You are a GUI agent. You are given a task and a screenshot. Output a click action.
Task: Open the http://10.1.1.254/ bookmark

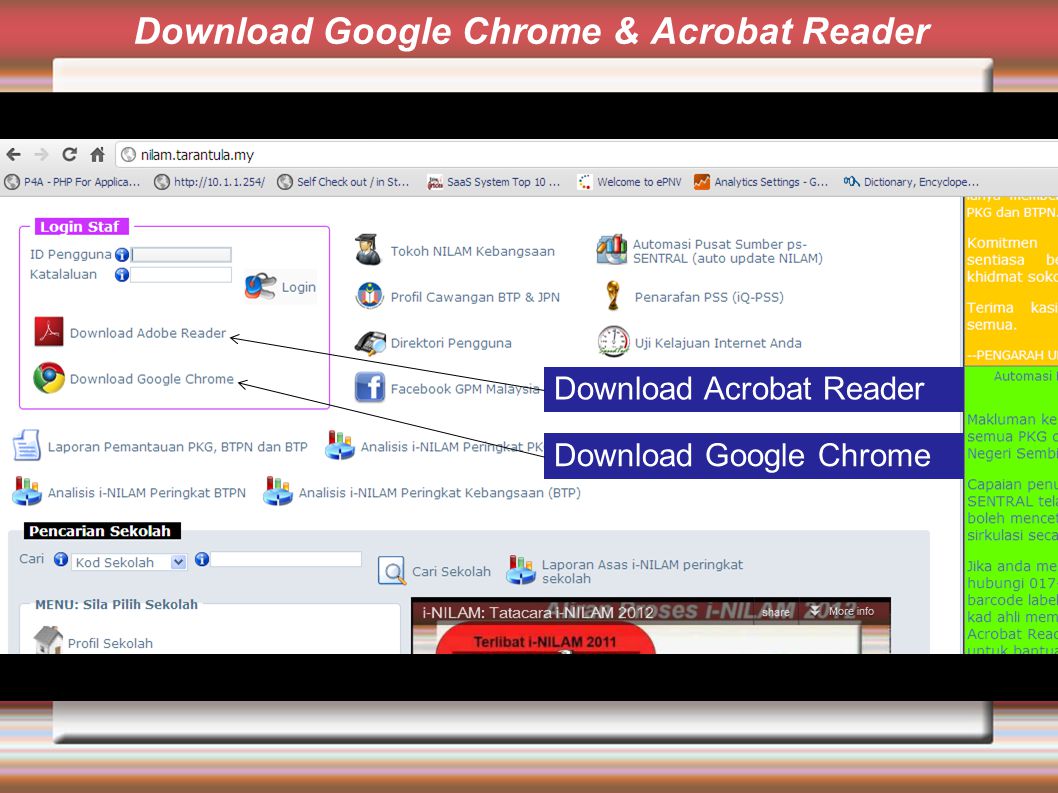click(210, 182)
